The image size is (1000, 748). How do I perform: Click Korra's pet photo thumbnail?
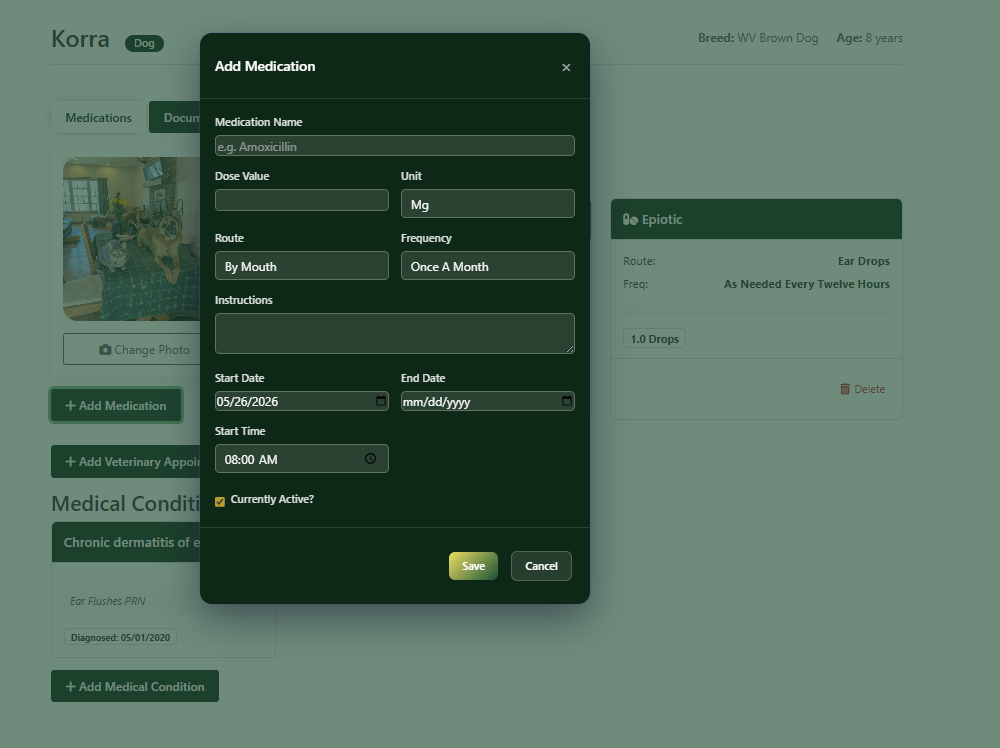coord(131,239)
